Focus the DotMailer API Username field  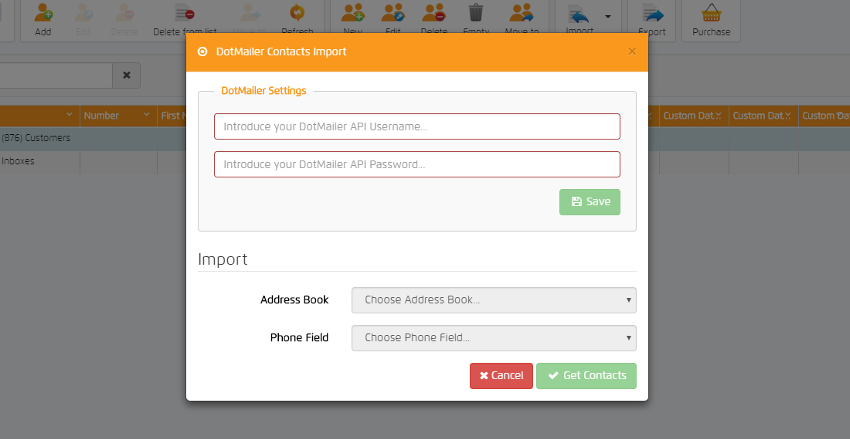tap(417, 126)
